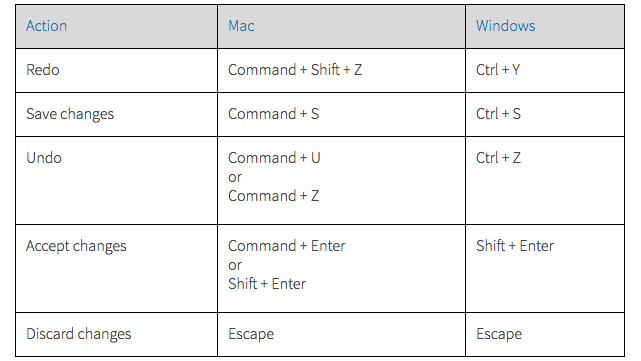Select the Accept changes row label
This screenshot has height=361, width=641.
(76, 246)
